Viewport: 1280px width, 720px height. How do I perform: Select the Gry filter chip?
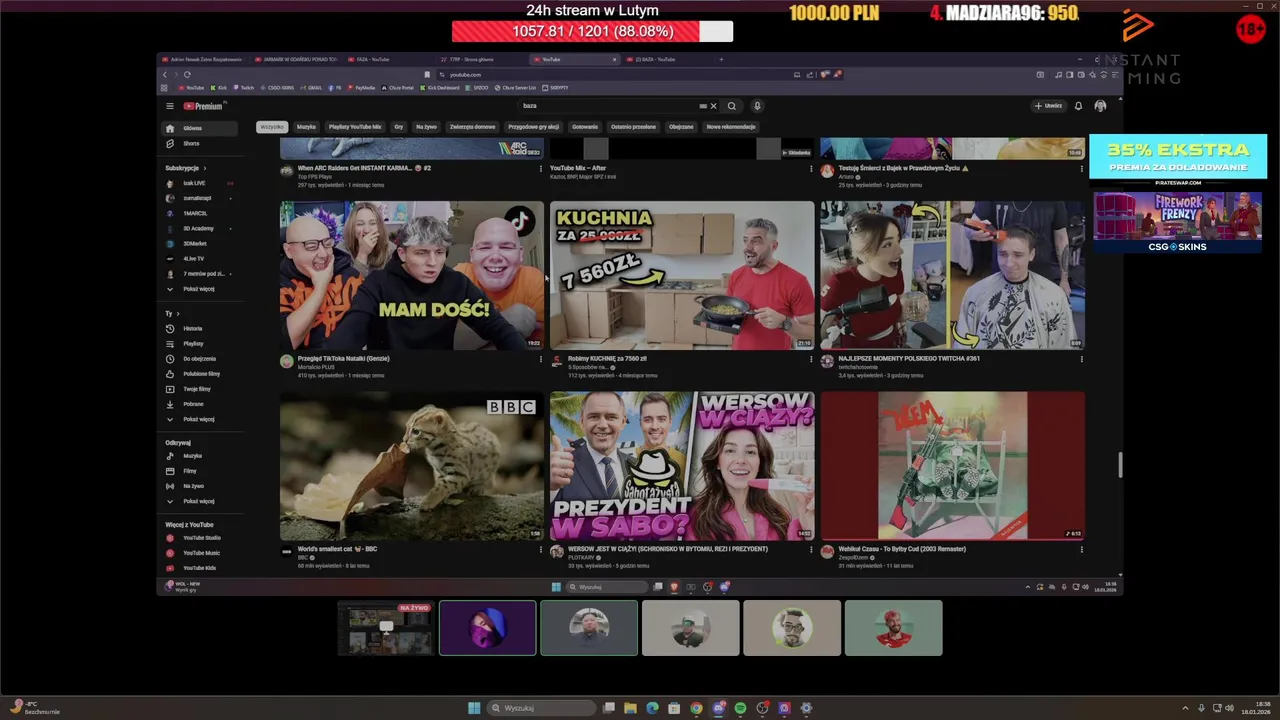pyautogui.click(x=399, y=127)
